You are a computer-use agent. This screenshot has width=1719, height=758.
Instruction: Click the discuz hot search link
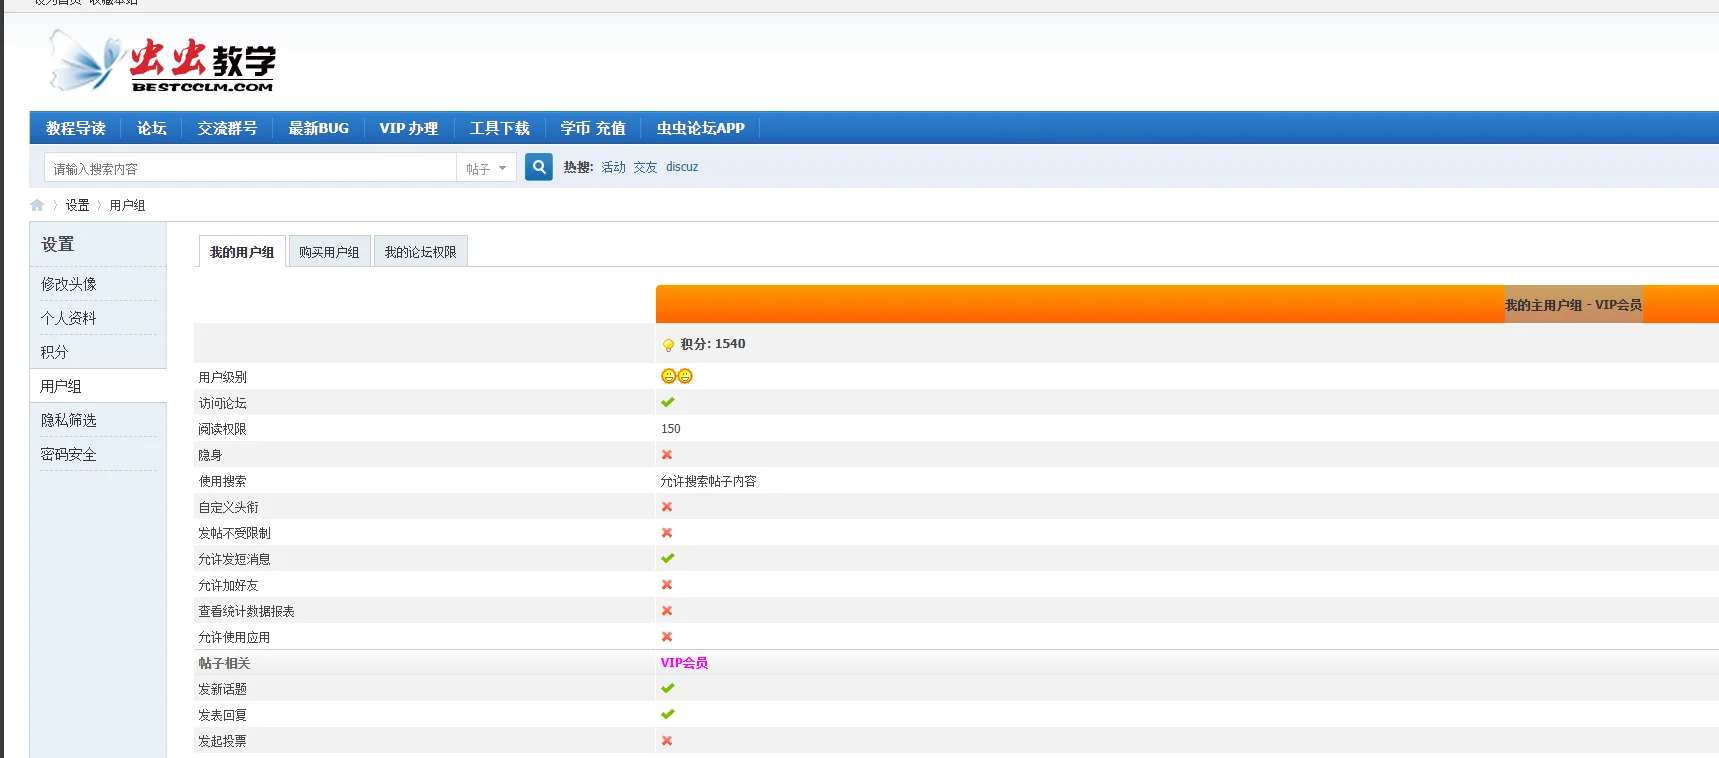pos(682,167)
